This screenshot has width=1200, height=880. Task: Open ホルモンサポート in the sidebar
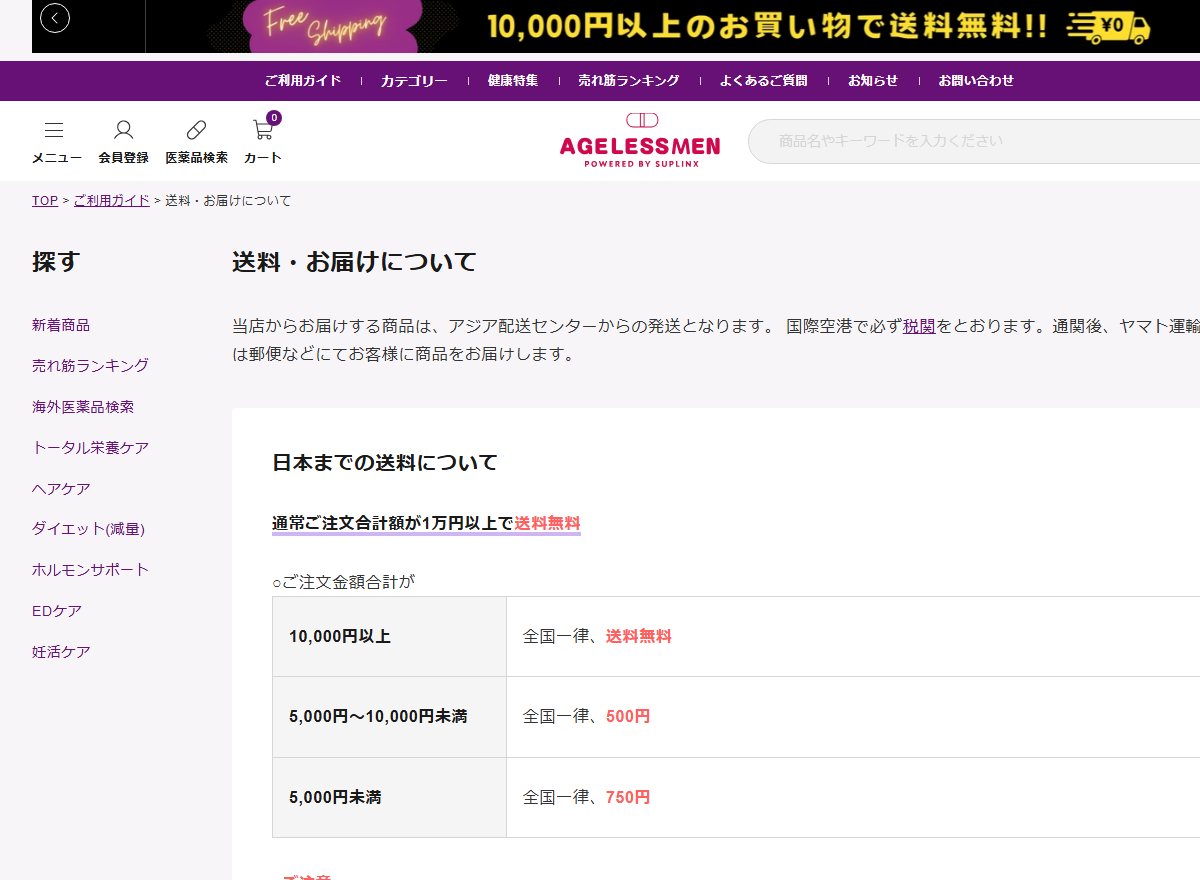[90, 570]
